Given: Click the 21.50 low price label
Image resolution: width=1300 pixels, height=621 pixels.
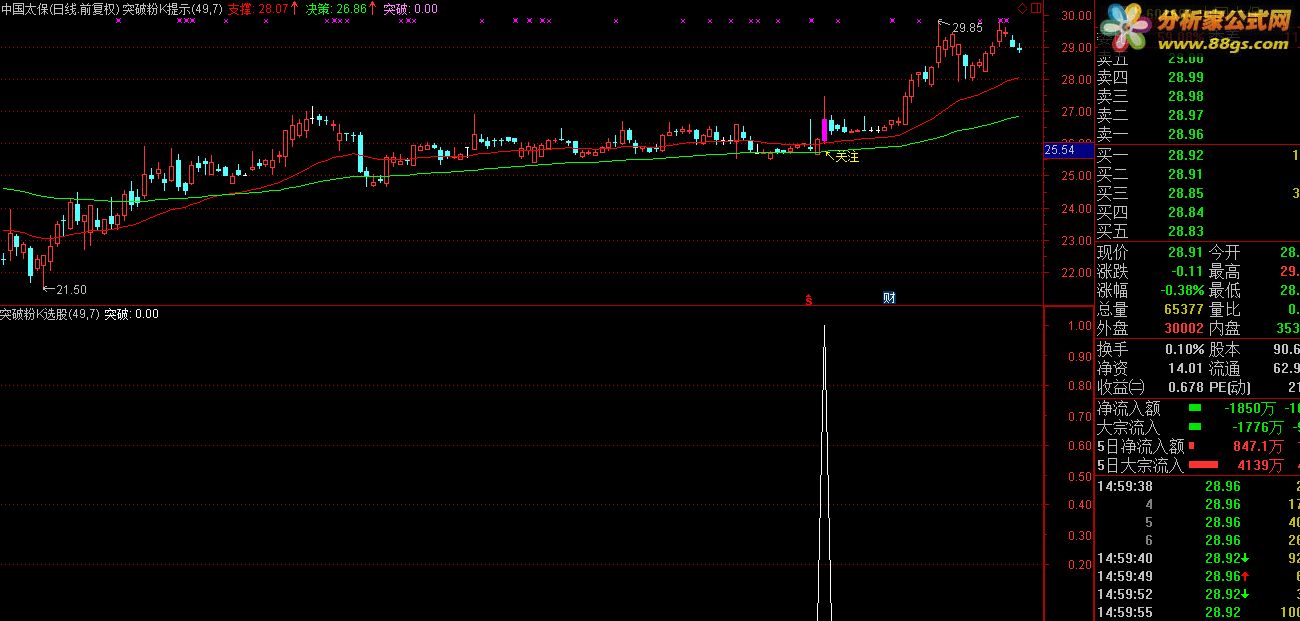Looking at the screenshot, I should point(71,289).
